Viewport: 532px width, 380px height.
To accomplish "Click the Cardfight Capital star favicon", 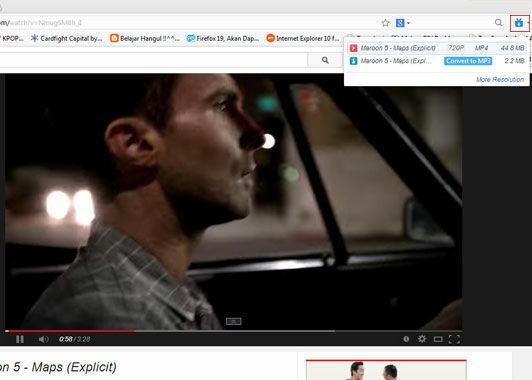I will (x=34, y=38).
